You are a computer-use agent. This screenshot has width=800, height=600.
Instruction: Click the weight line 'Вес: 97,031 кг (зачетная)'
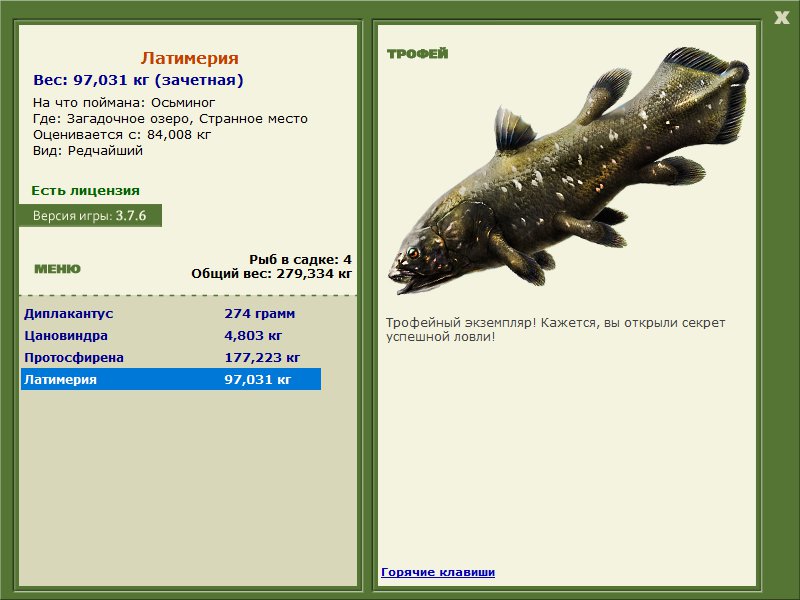pos(138,80)
